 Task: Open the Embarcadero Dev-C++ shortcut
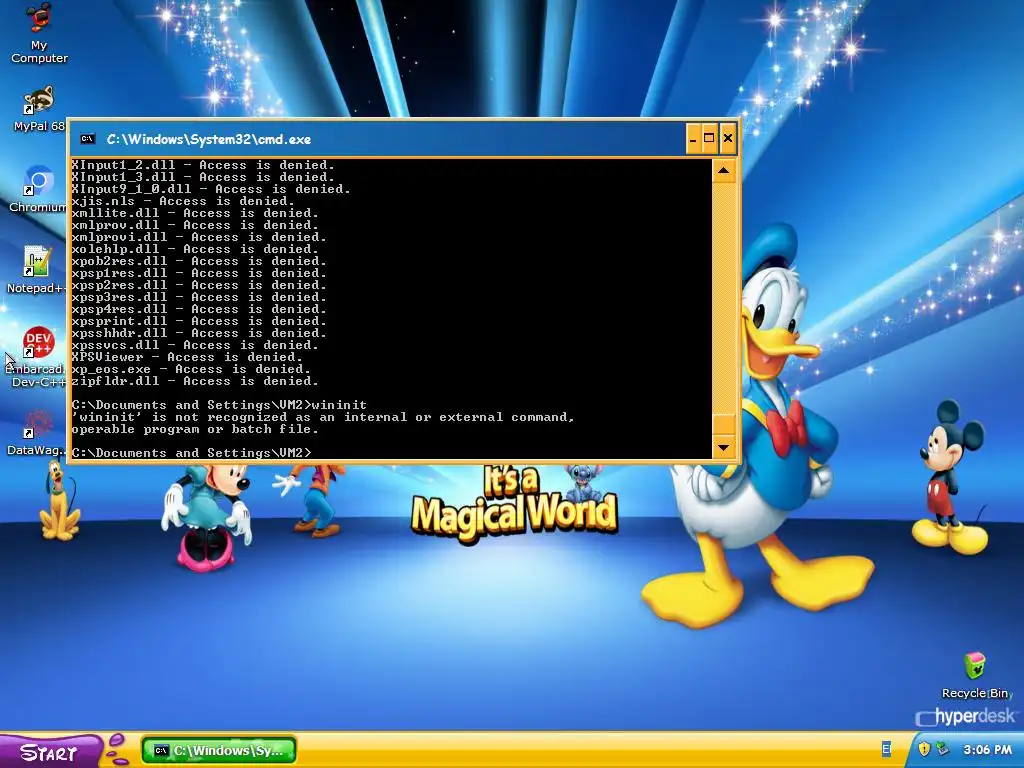point(38,357)
